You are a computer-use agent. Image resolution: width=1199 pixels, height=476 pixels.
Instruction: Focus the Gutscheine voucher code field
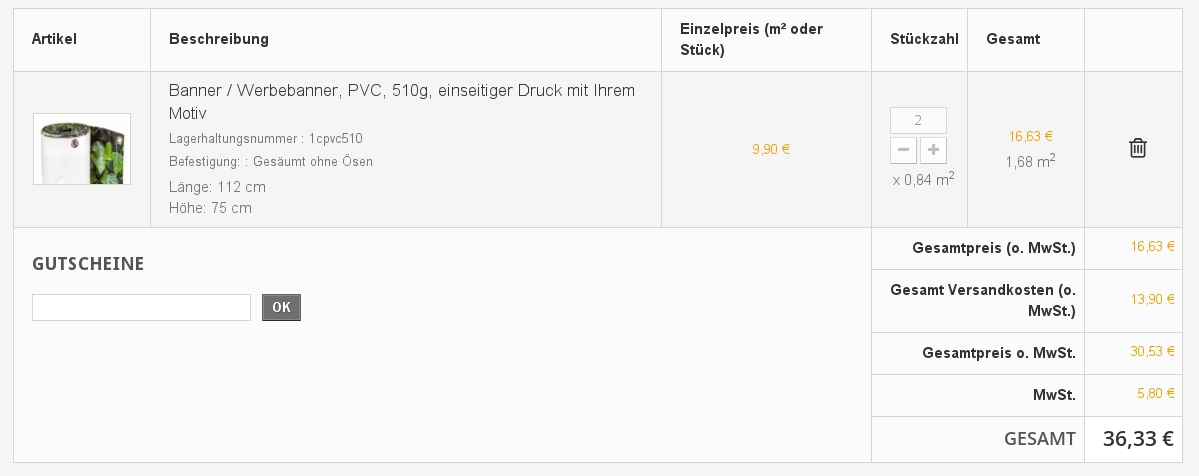pyautogui.click(x=141, y=307)
